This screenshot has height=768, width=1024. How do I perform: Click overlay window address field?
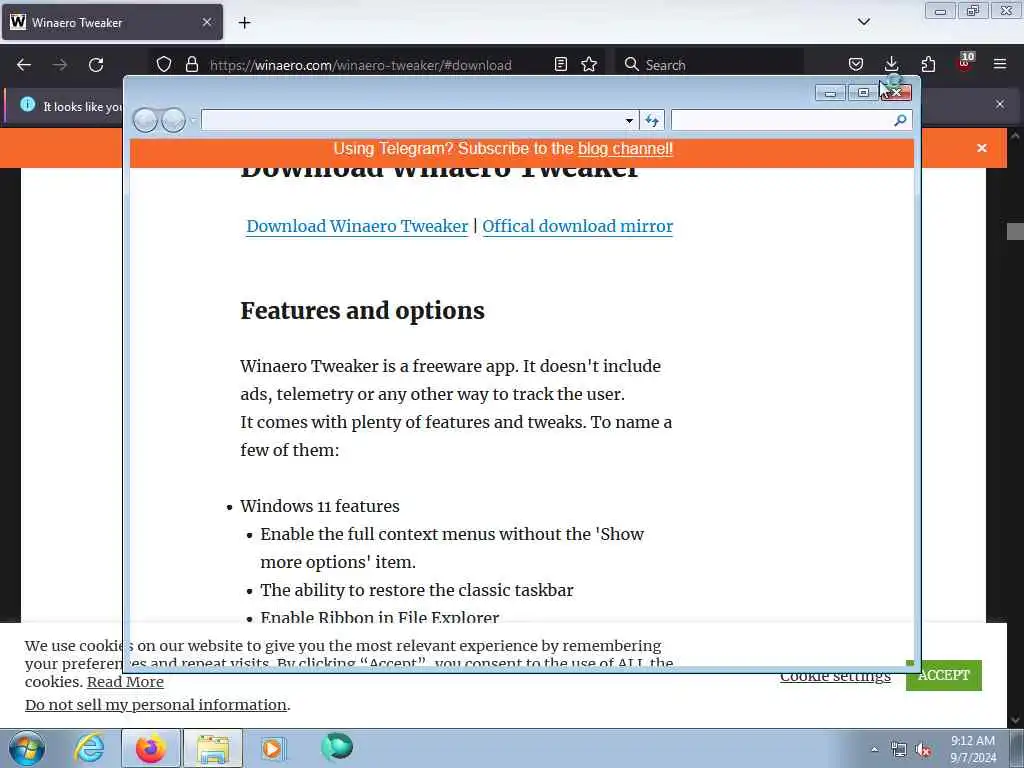tap(413, 120)
